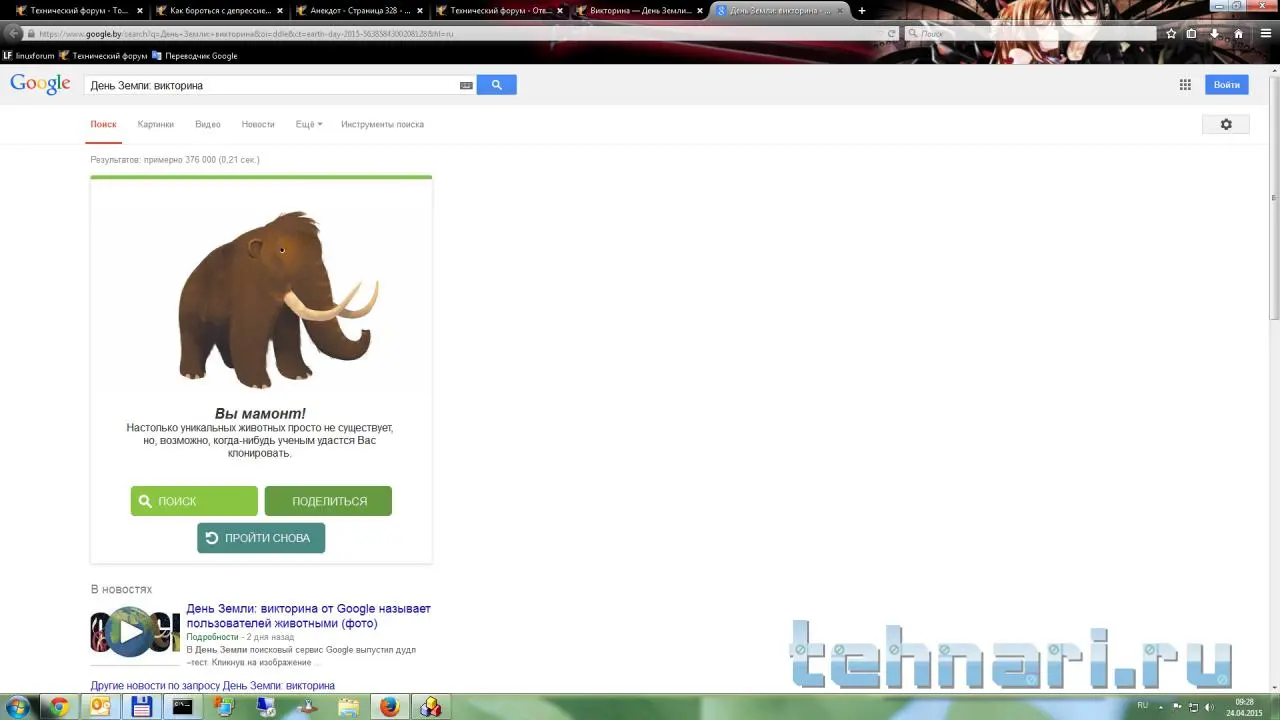Close the active День Земли викторина tab
1280x720 pixels.
click(x=840, y=11)
